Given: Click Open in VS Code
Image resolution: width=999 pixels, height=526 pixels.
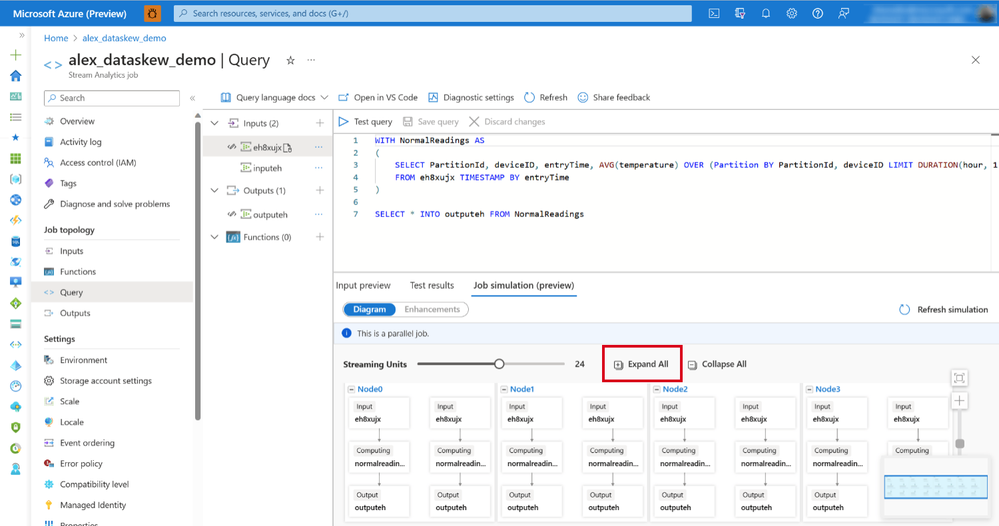Looking at the screenshot, I should pos(378,97).
